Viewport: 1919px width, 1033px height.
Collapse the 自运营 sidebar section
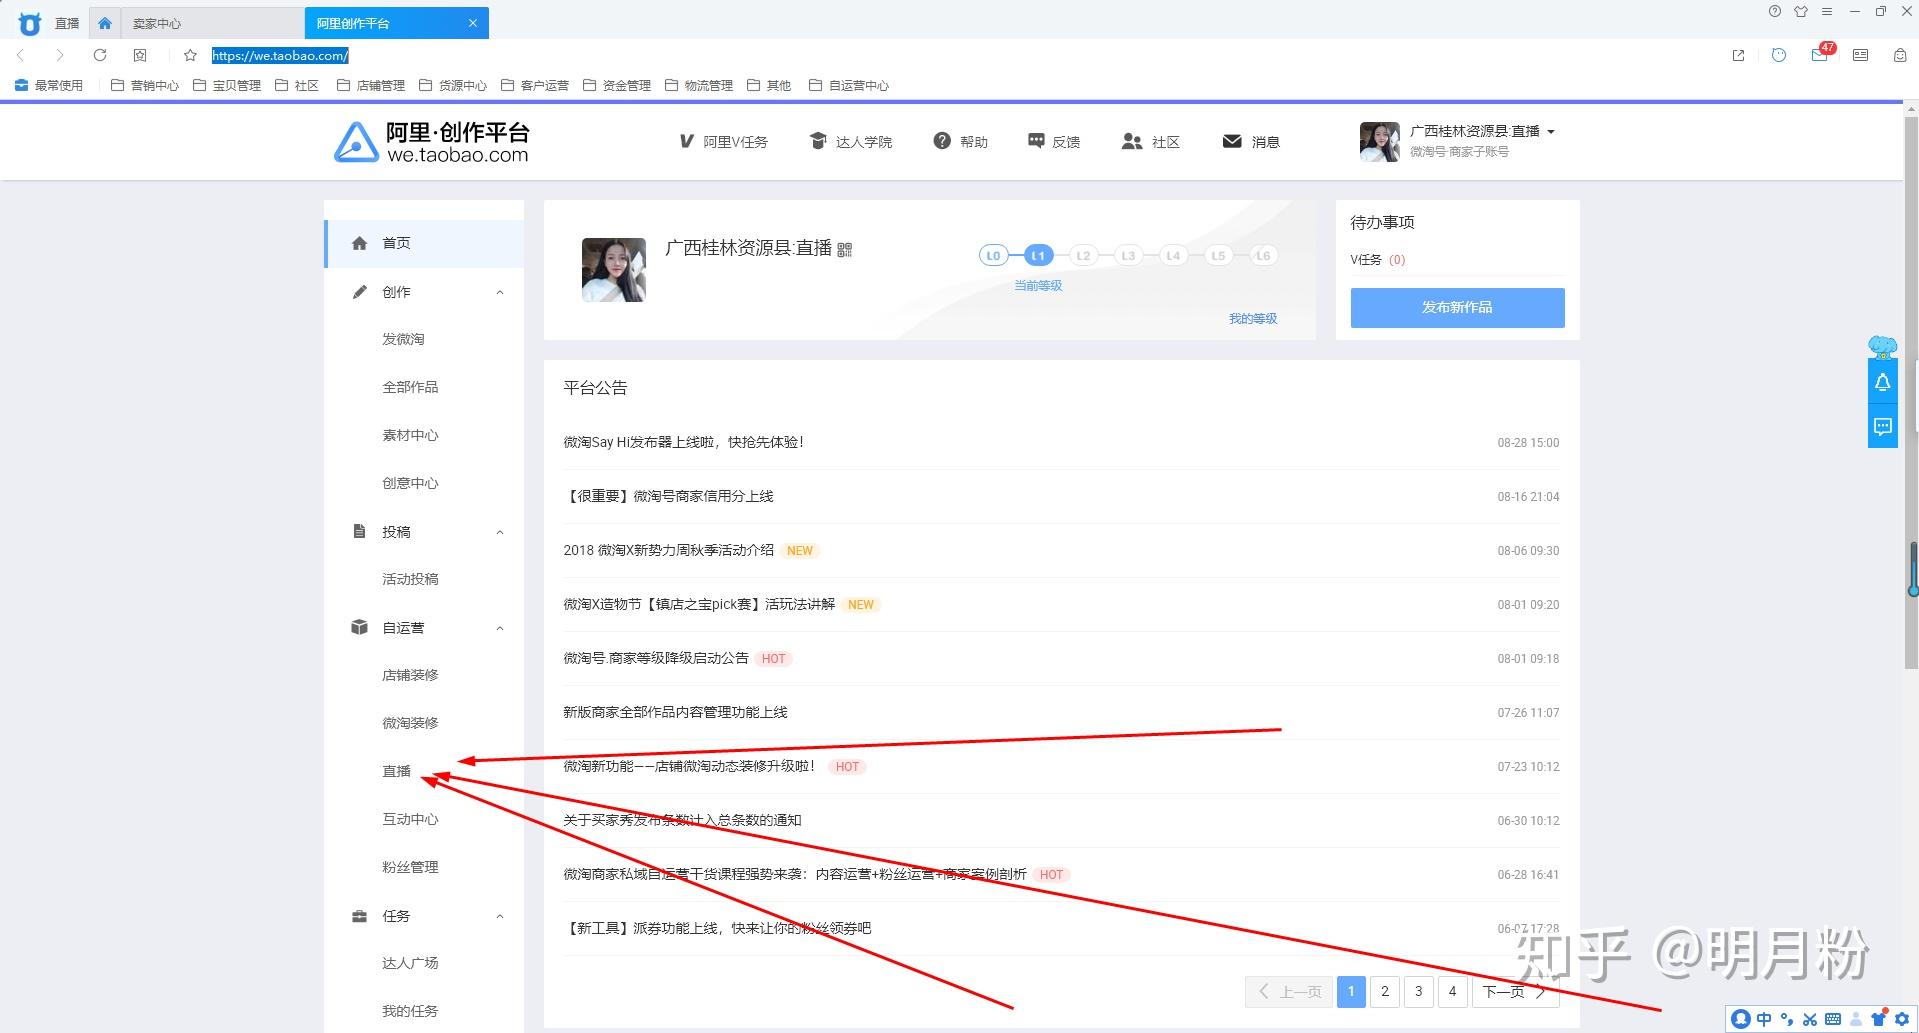click(x=500, y=628)
